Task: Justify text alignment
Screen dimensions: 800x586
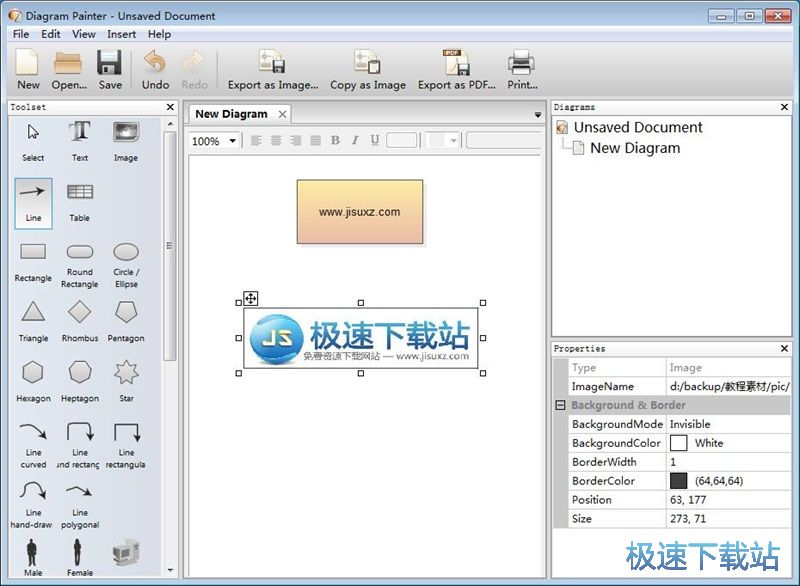Action: (x=316, y=140)
